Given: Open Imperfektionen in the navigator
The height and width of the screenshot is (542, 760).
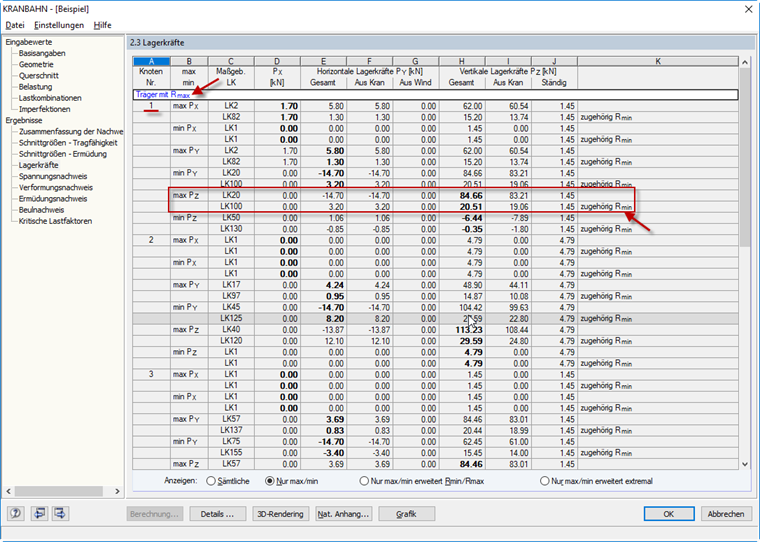Looking at the screenshot, I should pyautogui.click(x=45, y=109).
